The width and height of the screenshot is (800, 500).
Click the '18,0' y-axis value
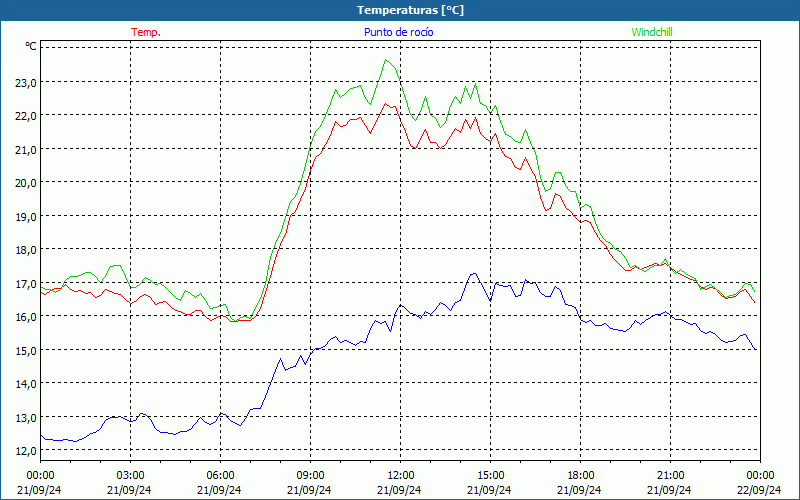(26, 250)
